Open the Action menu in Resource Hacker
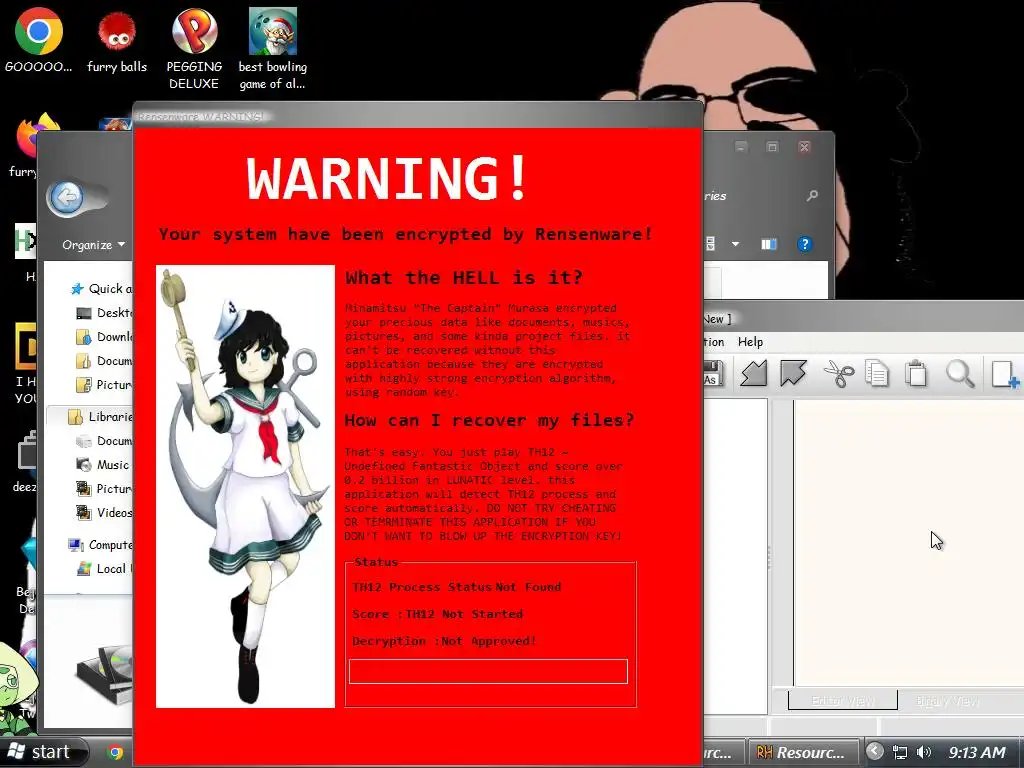 point(713,342)
